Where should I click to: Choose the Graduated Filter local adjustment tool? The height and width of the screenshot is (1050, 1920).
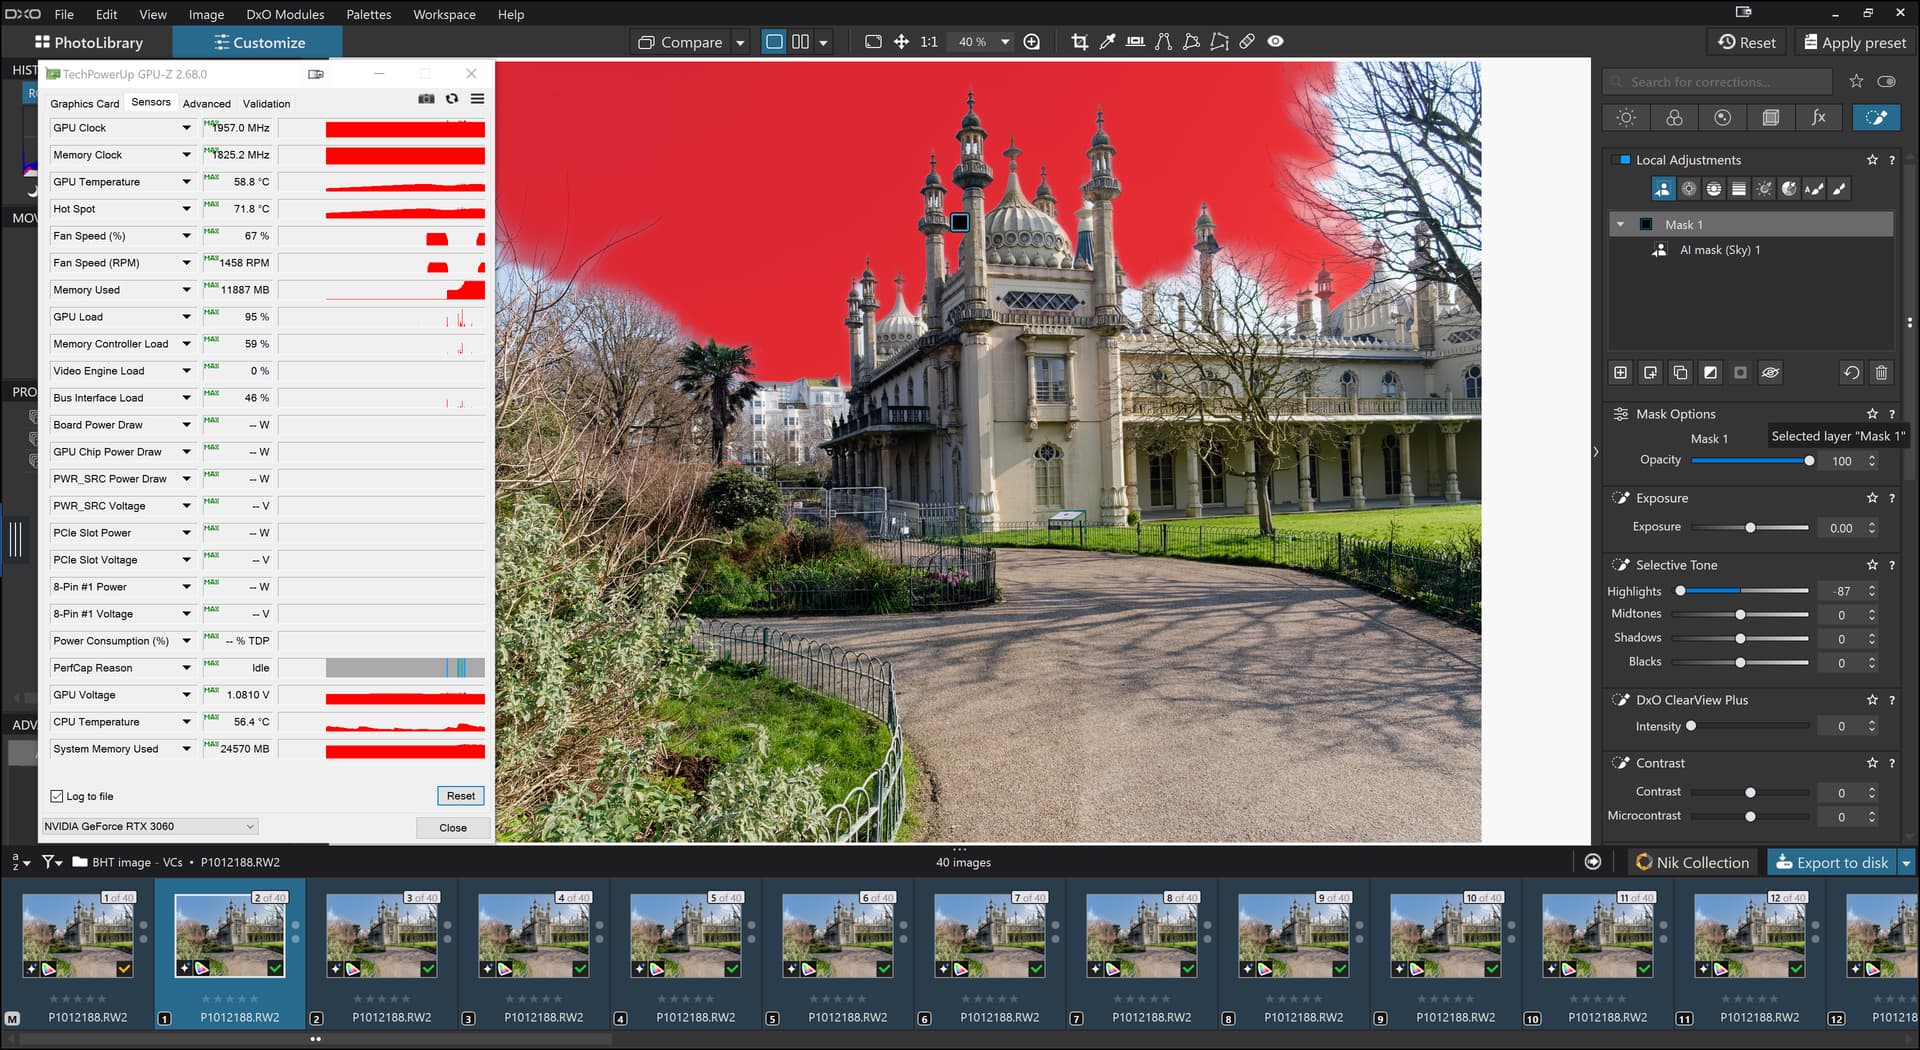pyautogui.click(x=1739, y=189)
